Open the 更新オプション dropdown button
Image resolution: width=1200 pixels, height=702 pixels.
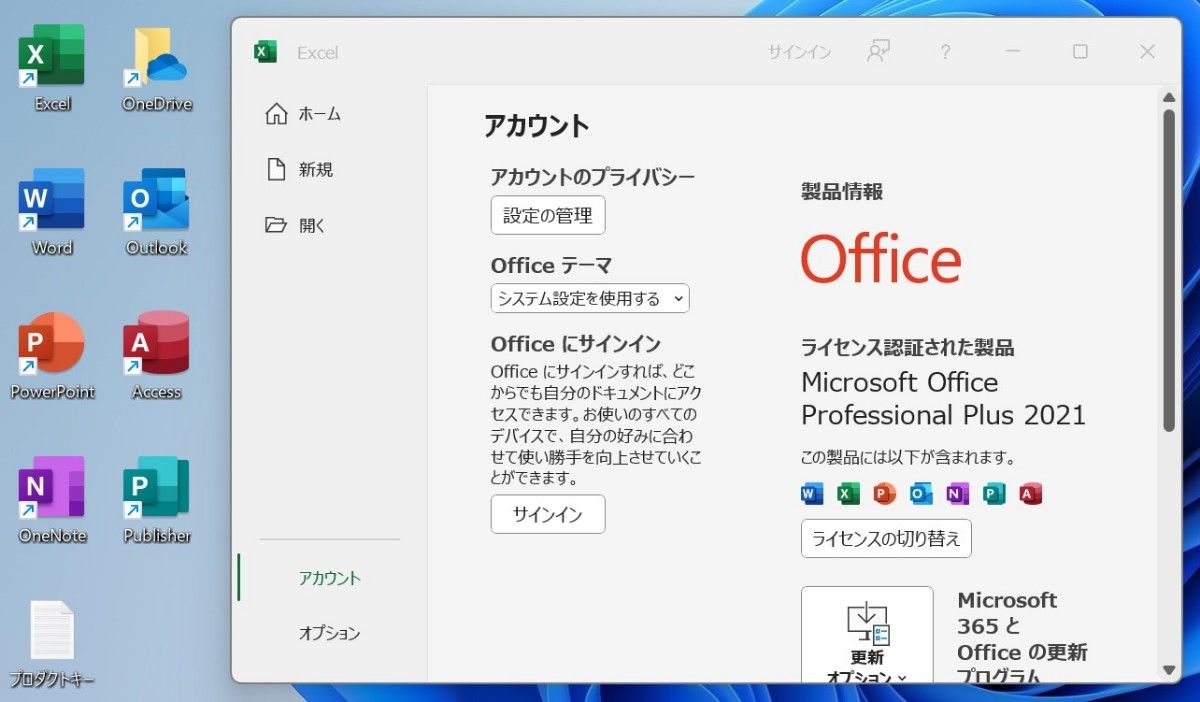pyautogui.click(x=867, y=636)
